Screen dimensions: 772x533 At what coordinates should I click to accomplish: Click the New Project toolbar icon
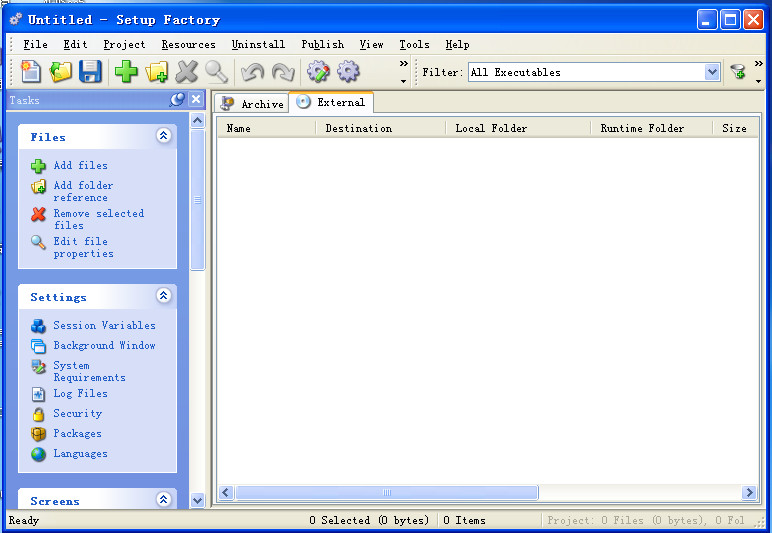point(31,72)
